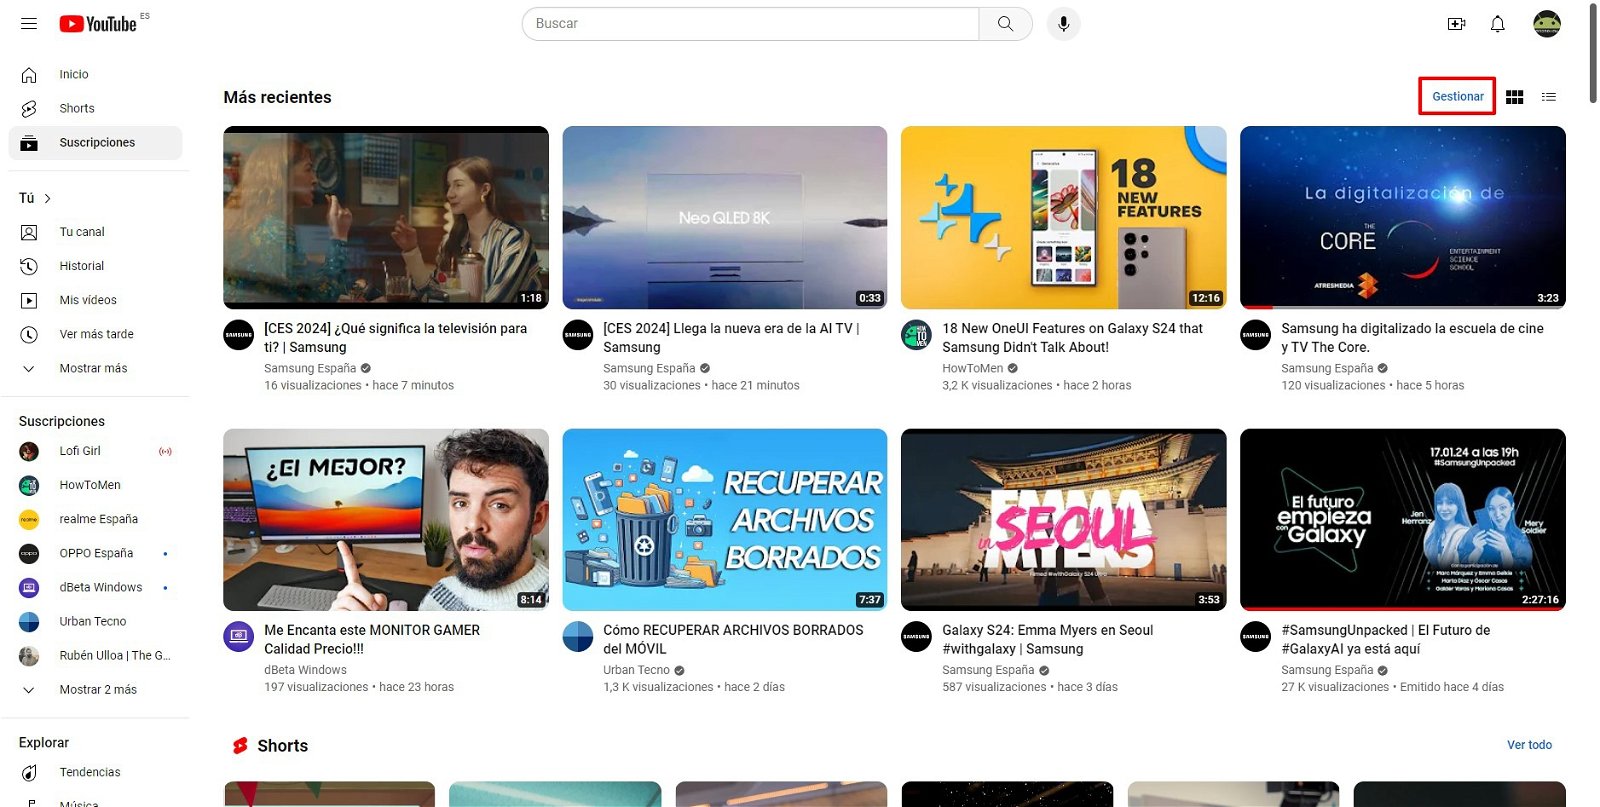Viewport: 1600px width, 807px height.
Task: Open Rubén Ulloa channel
Action: click(x=95, y=655)
